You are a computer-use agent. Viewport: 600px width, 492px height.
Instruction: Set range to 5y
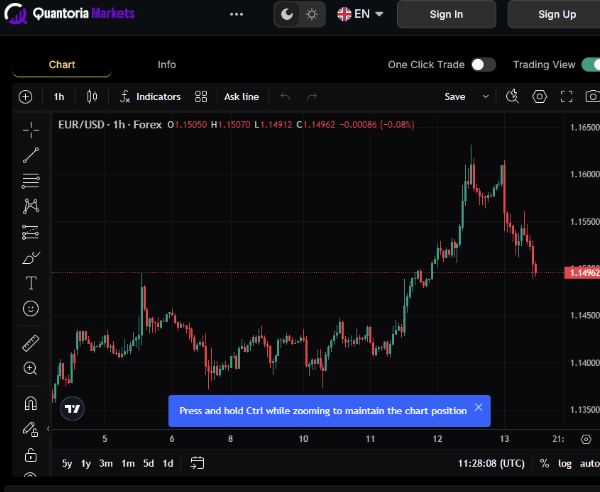[x=67, y=464]
